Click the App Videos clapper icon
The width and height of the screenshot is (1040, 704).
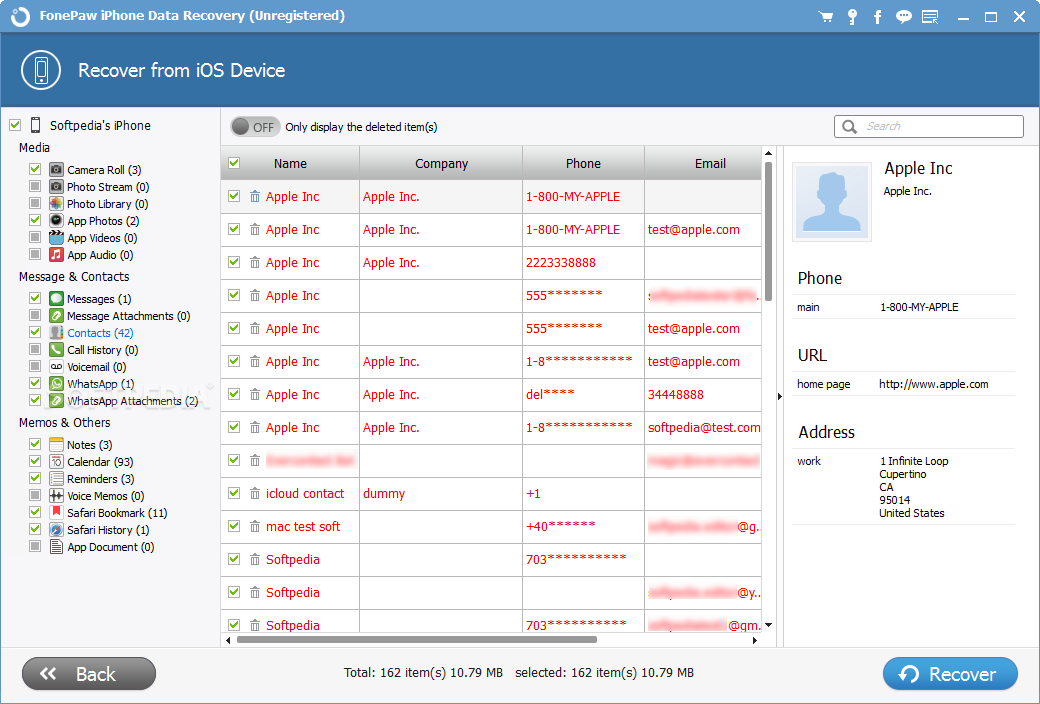pyautogui.click(x=56, y=238)
